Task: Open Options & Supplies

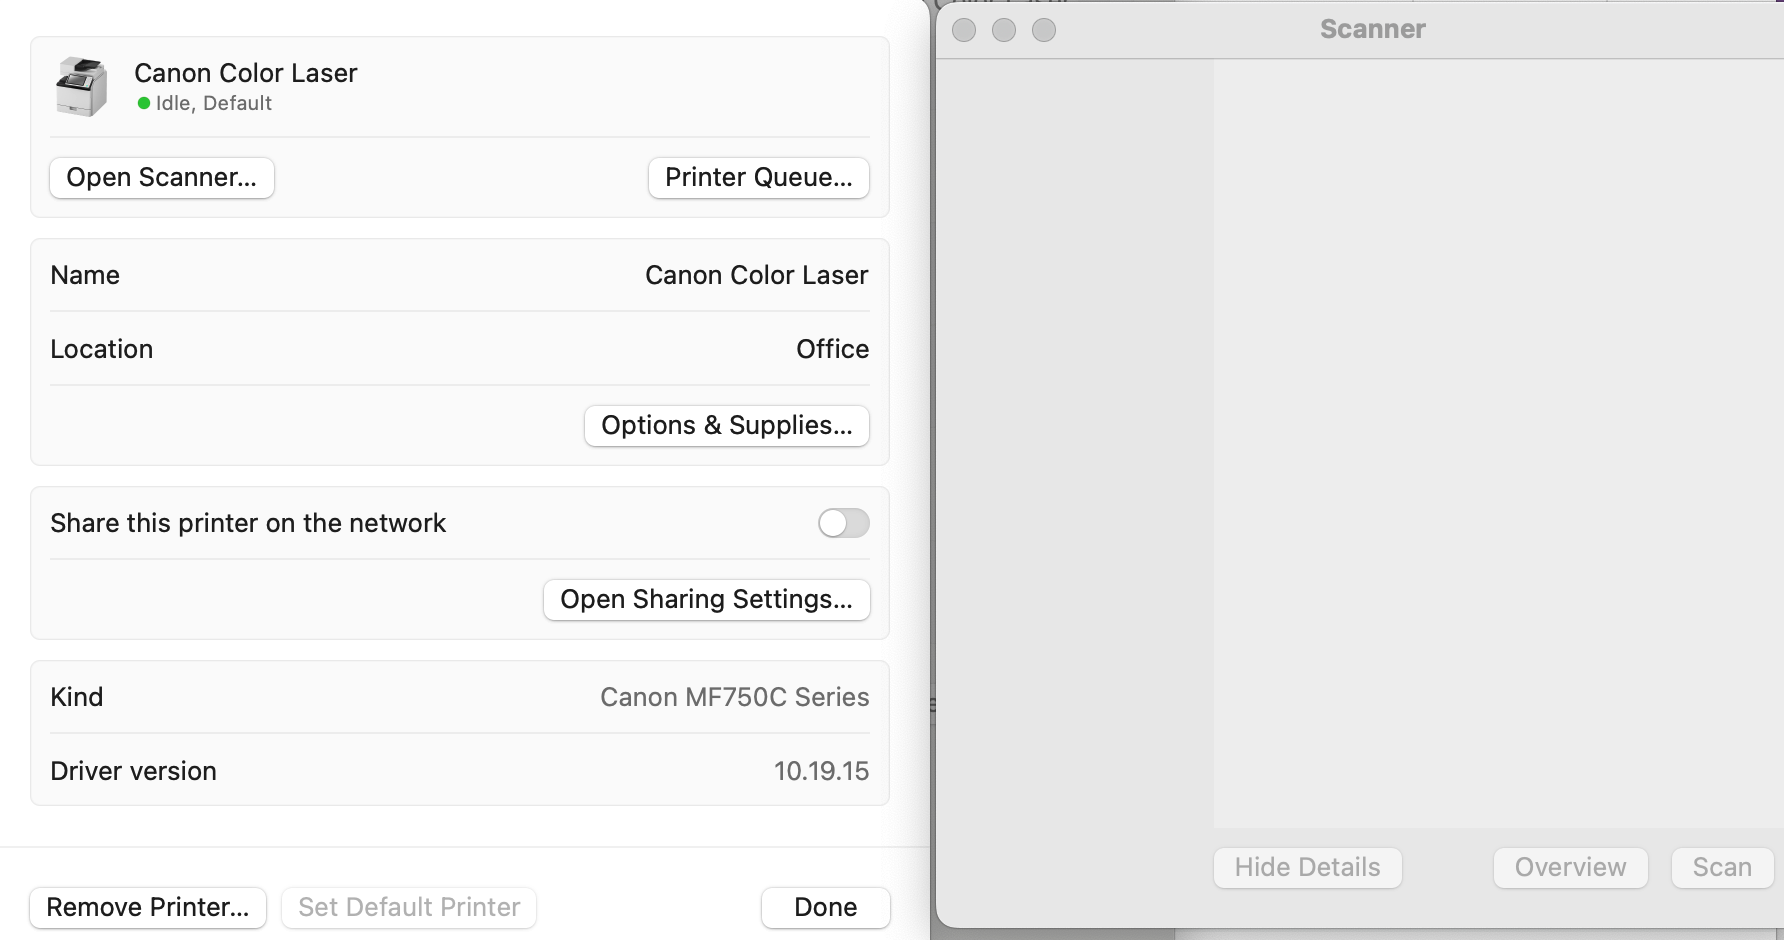Action: tap(726, 426)
